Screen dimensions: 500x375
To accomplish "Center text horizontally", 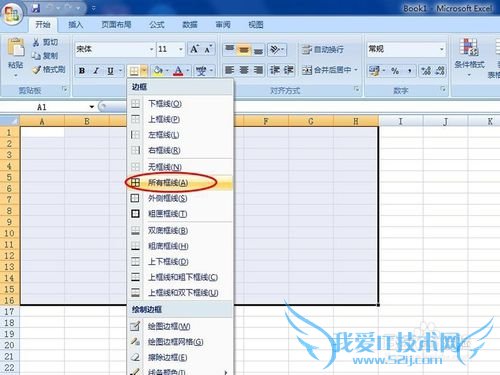I will click(244, 70).
